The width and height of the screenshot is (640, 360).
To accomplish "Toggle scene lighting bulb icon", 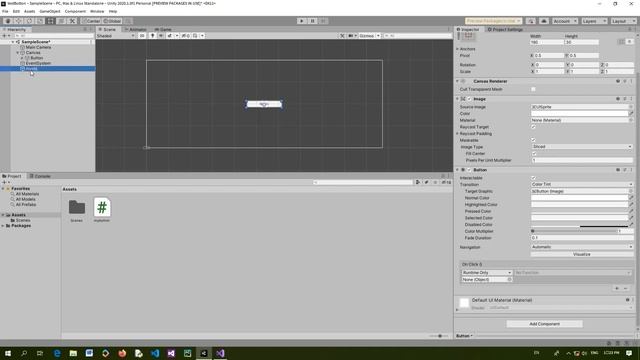I will 152,36.
